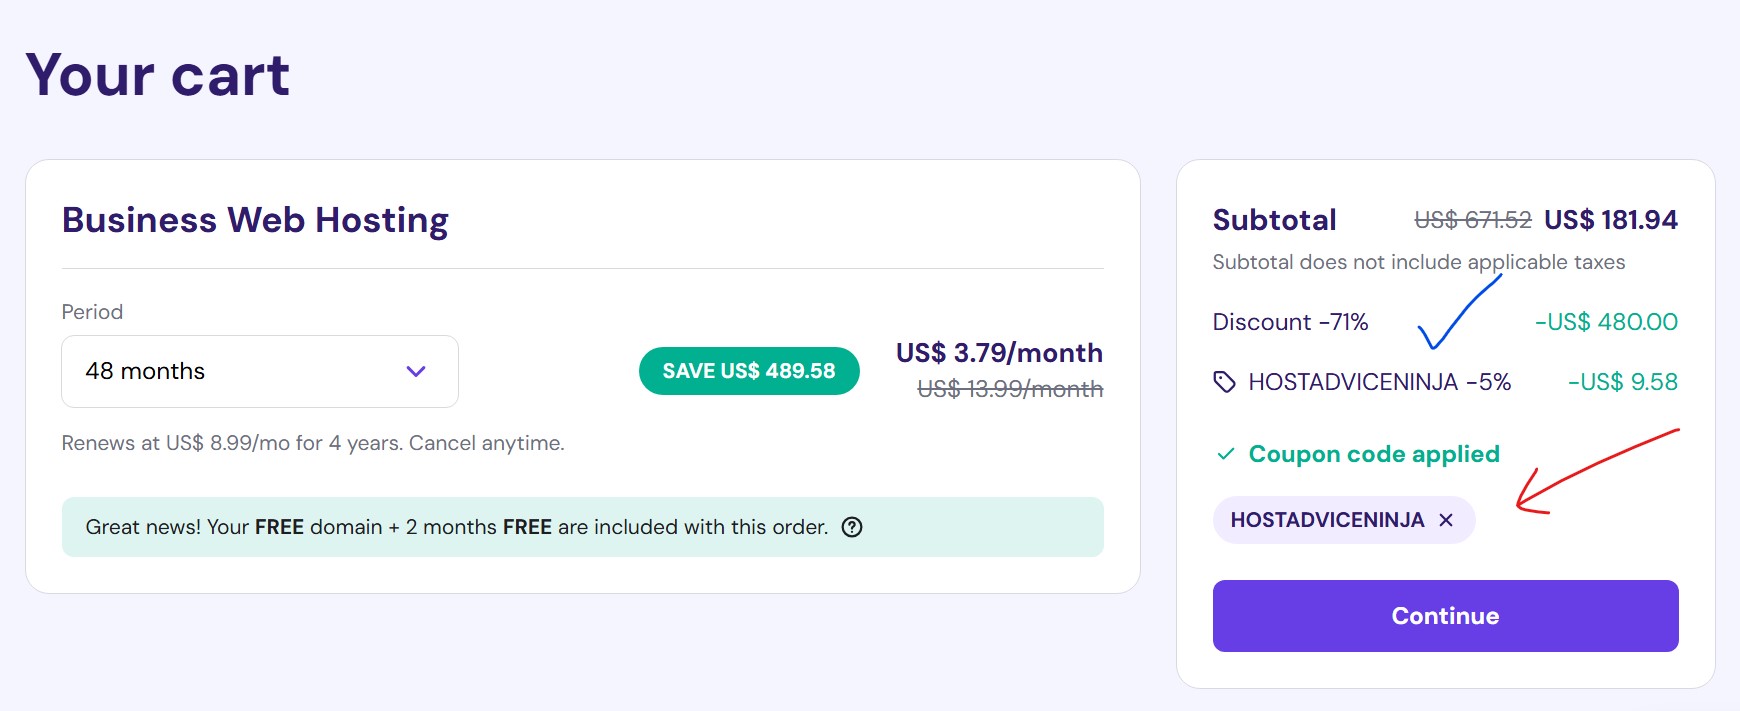Expand the billing period combo box
This screenshot has height=711, width=1740.
pos(259,371)
